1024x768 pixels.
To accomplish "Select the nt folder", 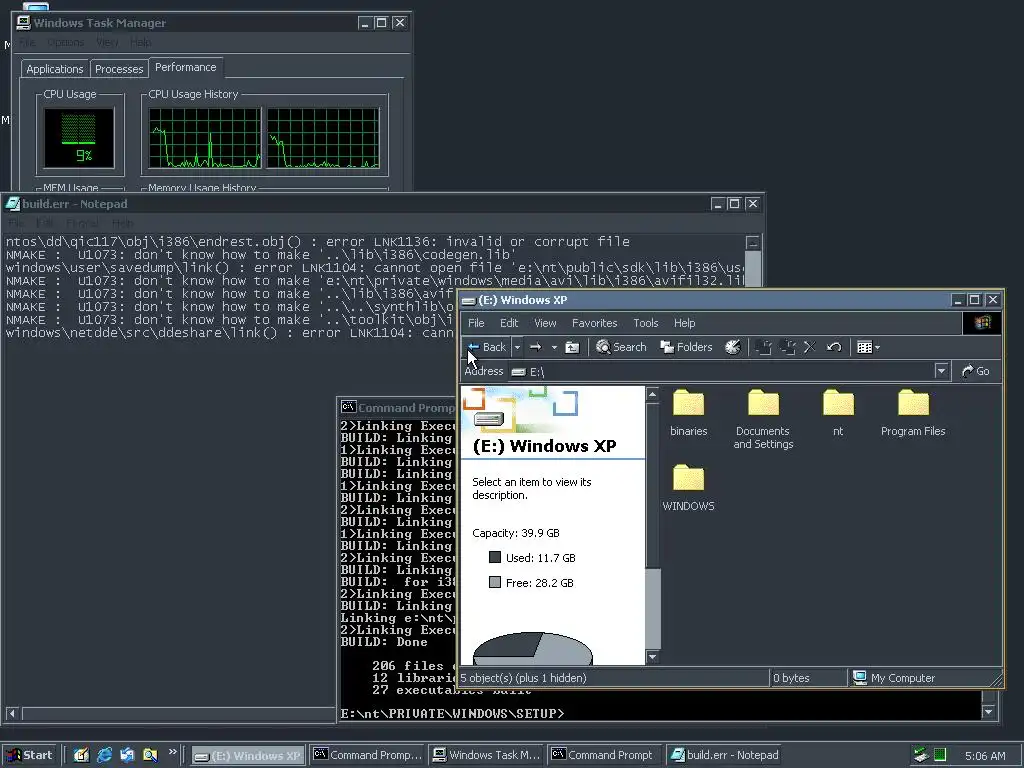I will click(838, 412).
